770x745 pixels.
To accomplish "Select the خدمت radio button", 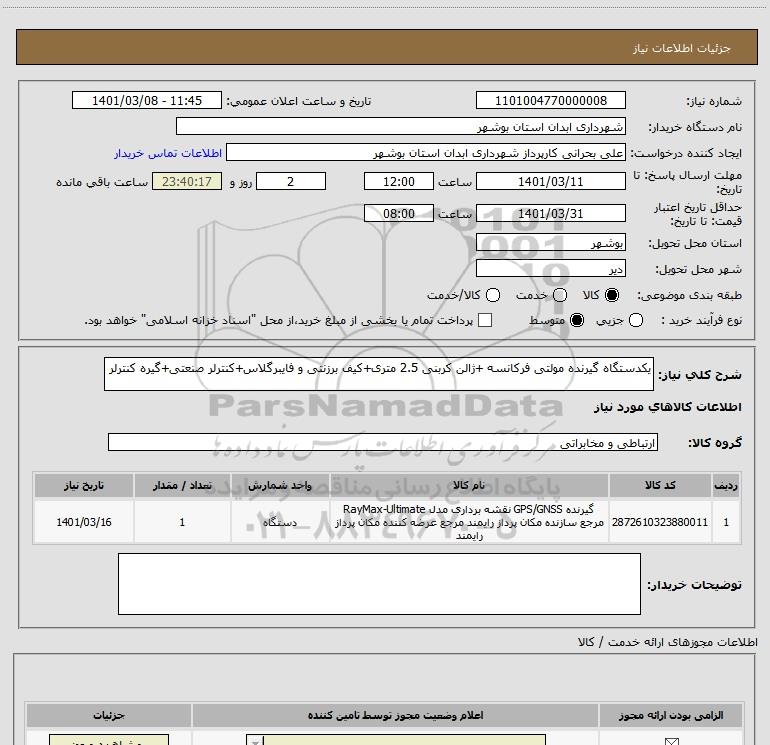I will pos(560,295).
